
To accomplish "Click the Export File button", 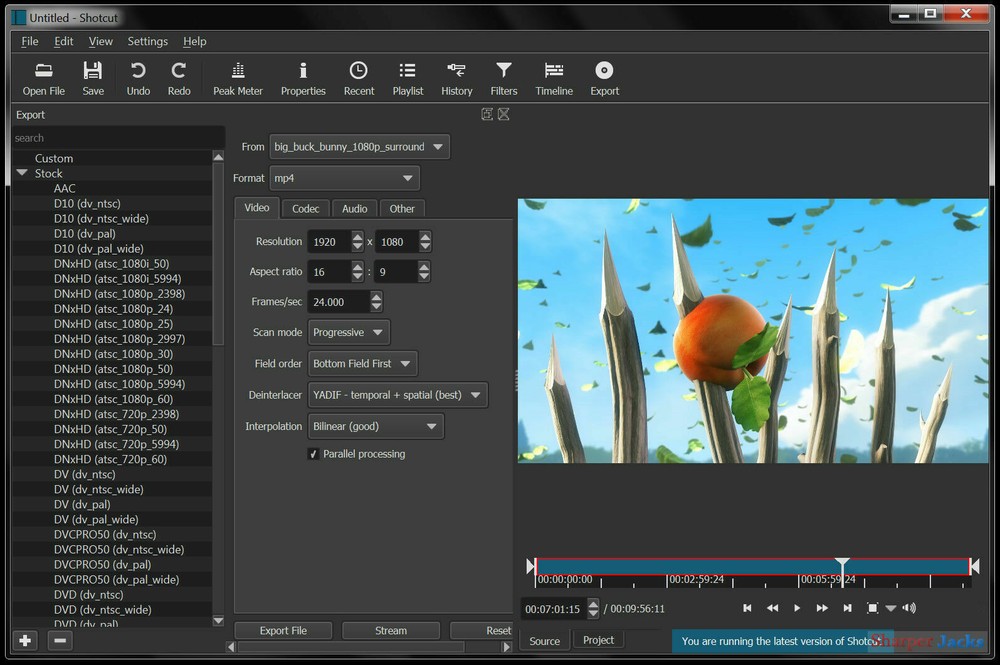I will (x=283, y=630).
